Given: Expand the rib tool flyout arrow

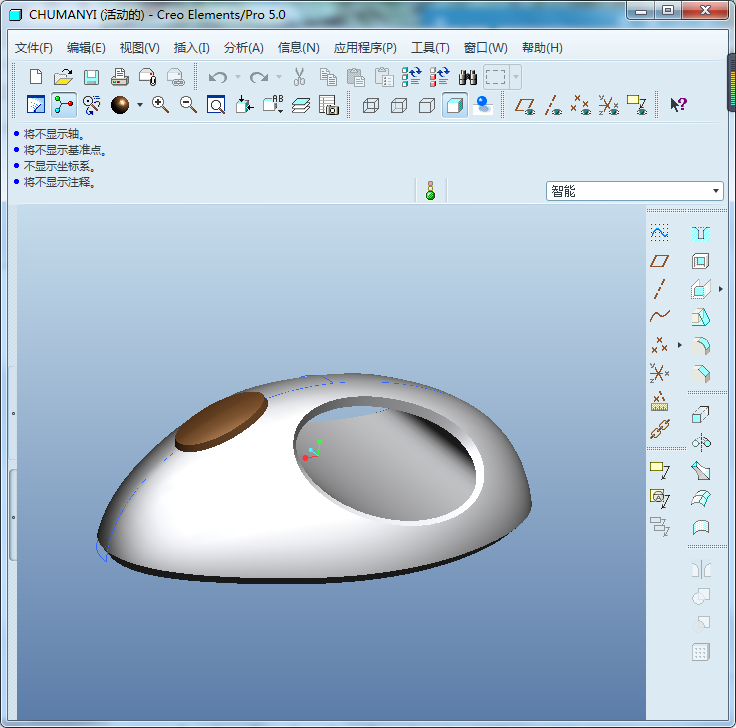Looking at the screenshot, I should point(721,289).
